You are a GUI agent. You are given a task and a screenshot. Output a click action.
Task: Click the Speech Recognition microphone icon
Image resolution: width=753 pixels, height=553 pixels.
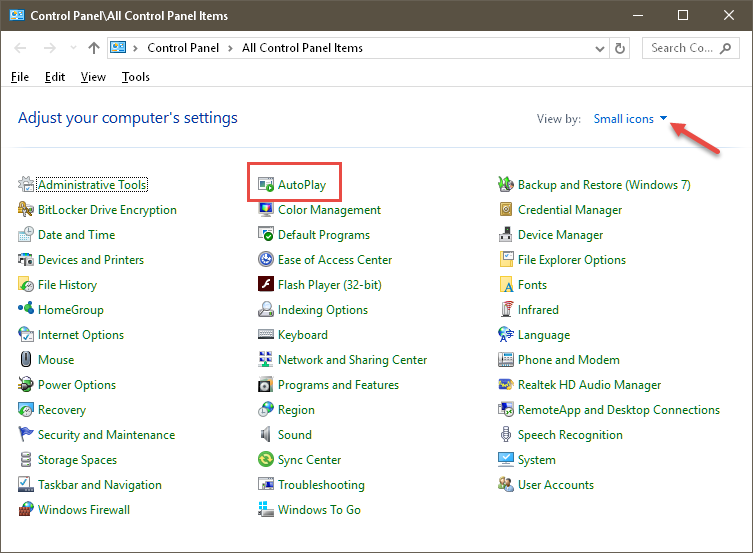pos(505,434)
